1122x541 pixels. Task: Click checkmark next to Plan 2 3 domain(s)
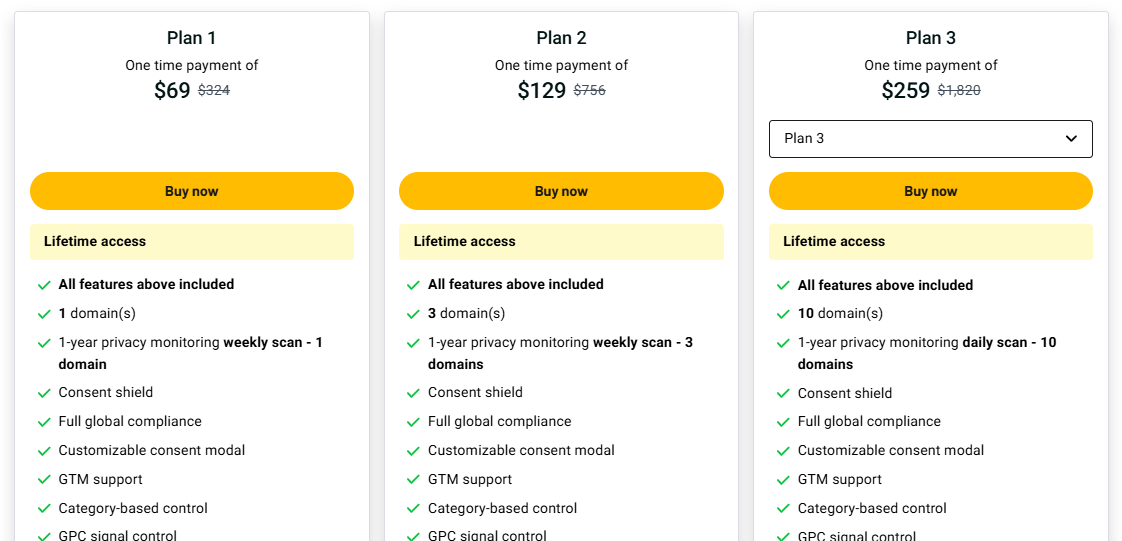[413, 314]
